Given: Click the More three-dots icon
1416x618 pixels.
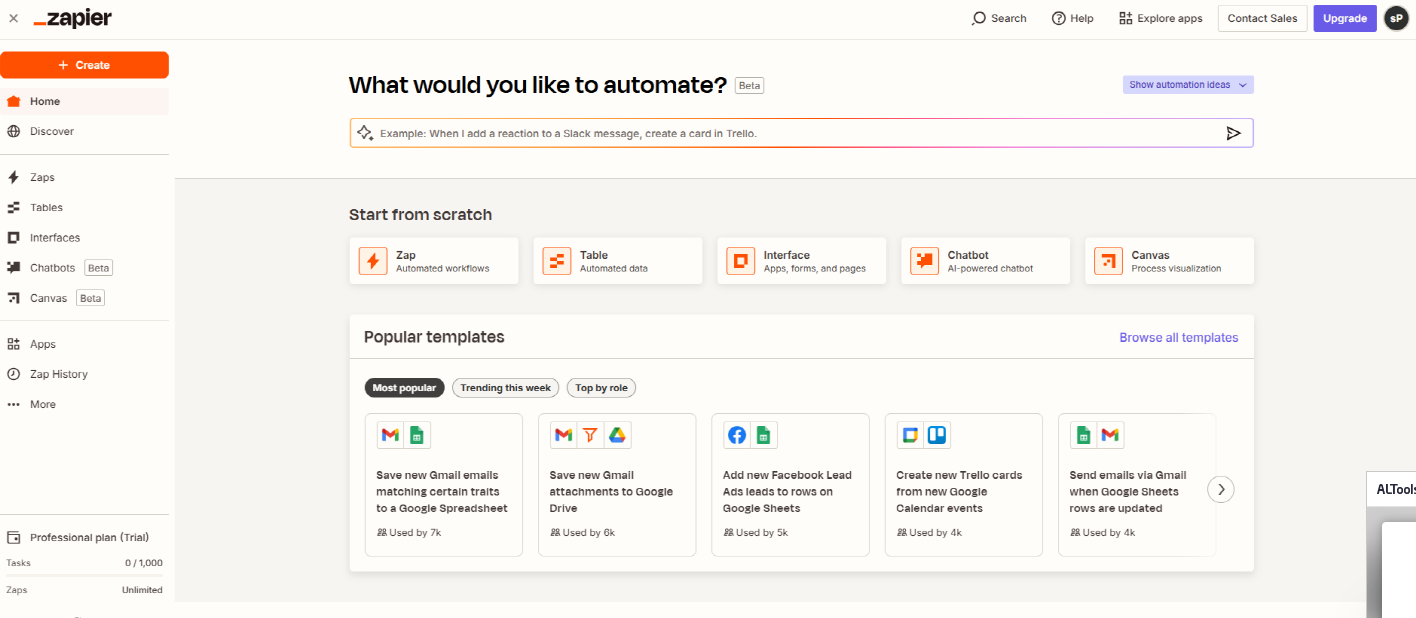Looking at the screenshot, I should point(13,404).
